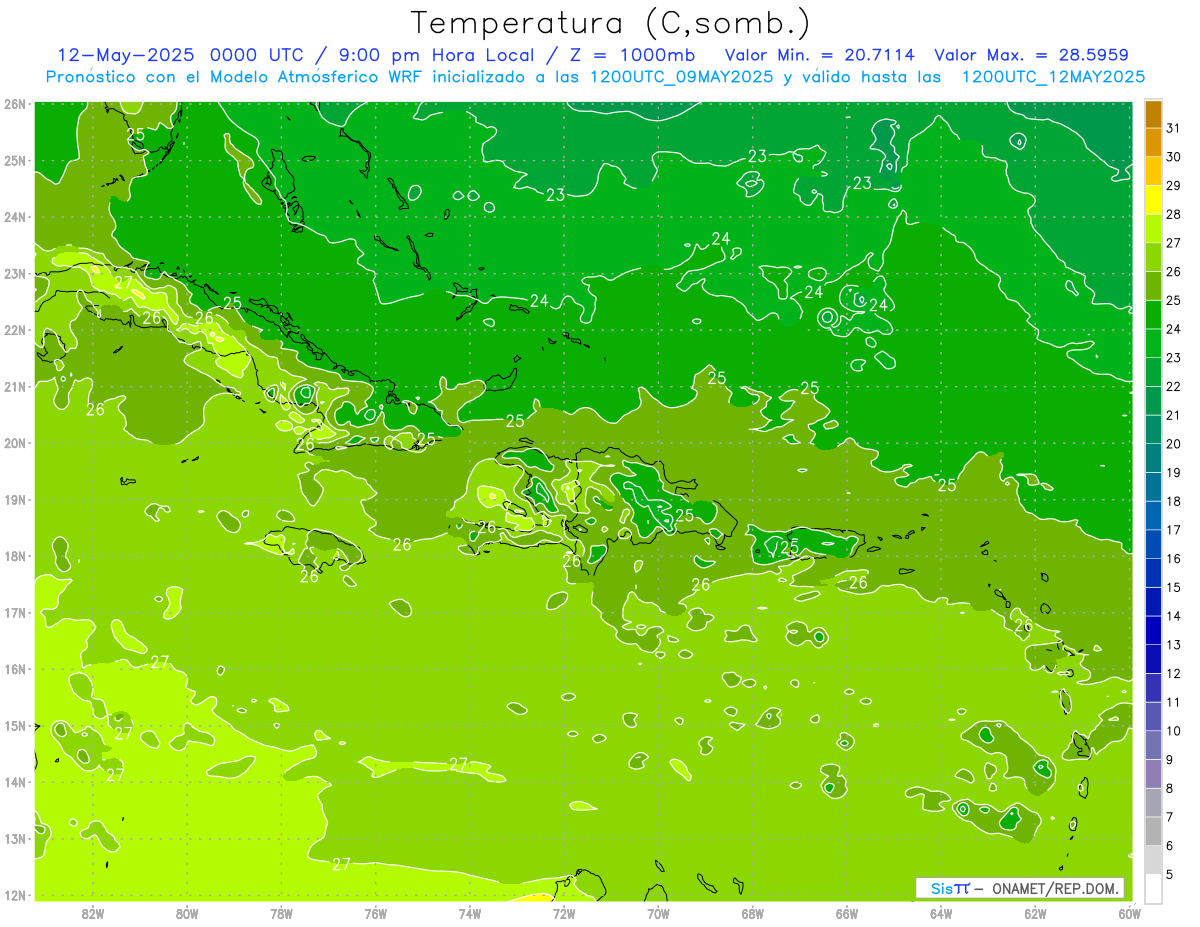Screen dimensions: 1200x927
Task: Click the '23N' latitude axis label
Action: [x=15, y=274]
